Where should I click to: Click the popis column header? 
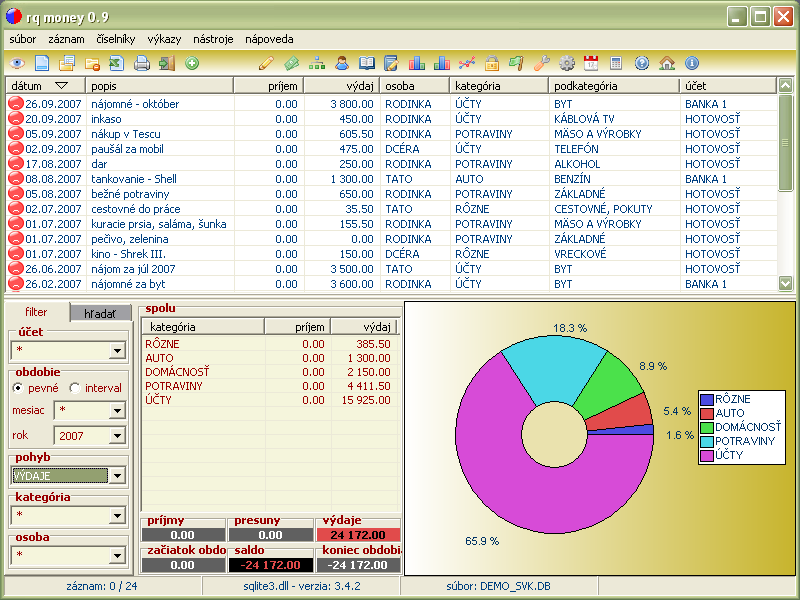pos(160,86)
